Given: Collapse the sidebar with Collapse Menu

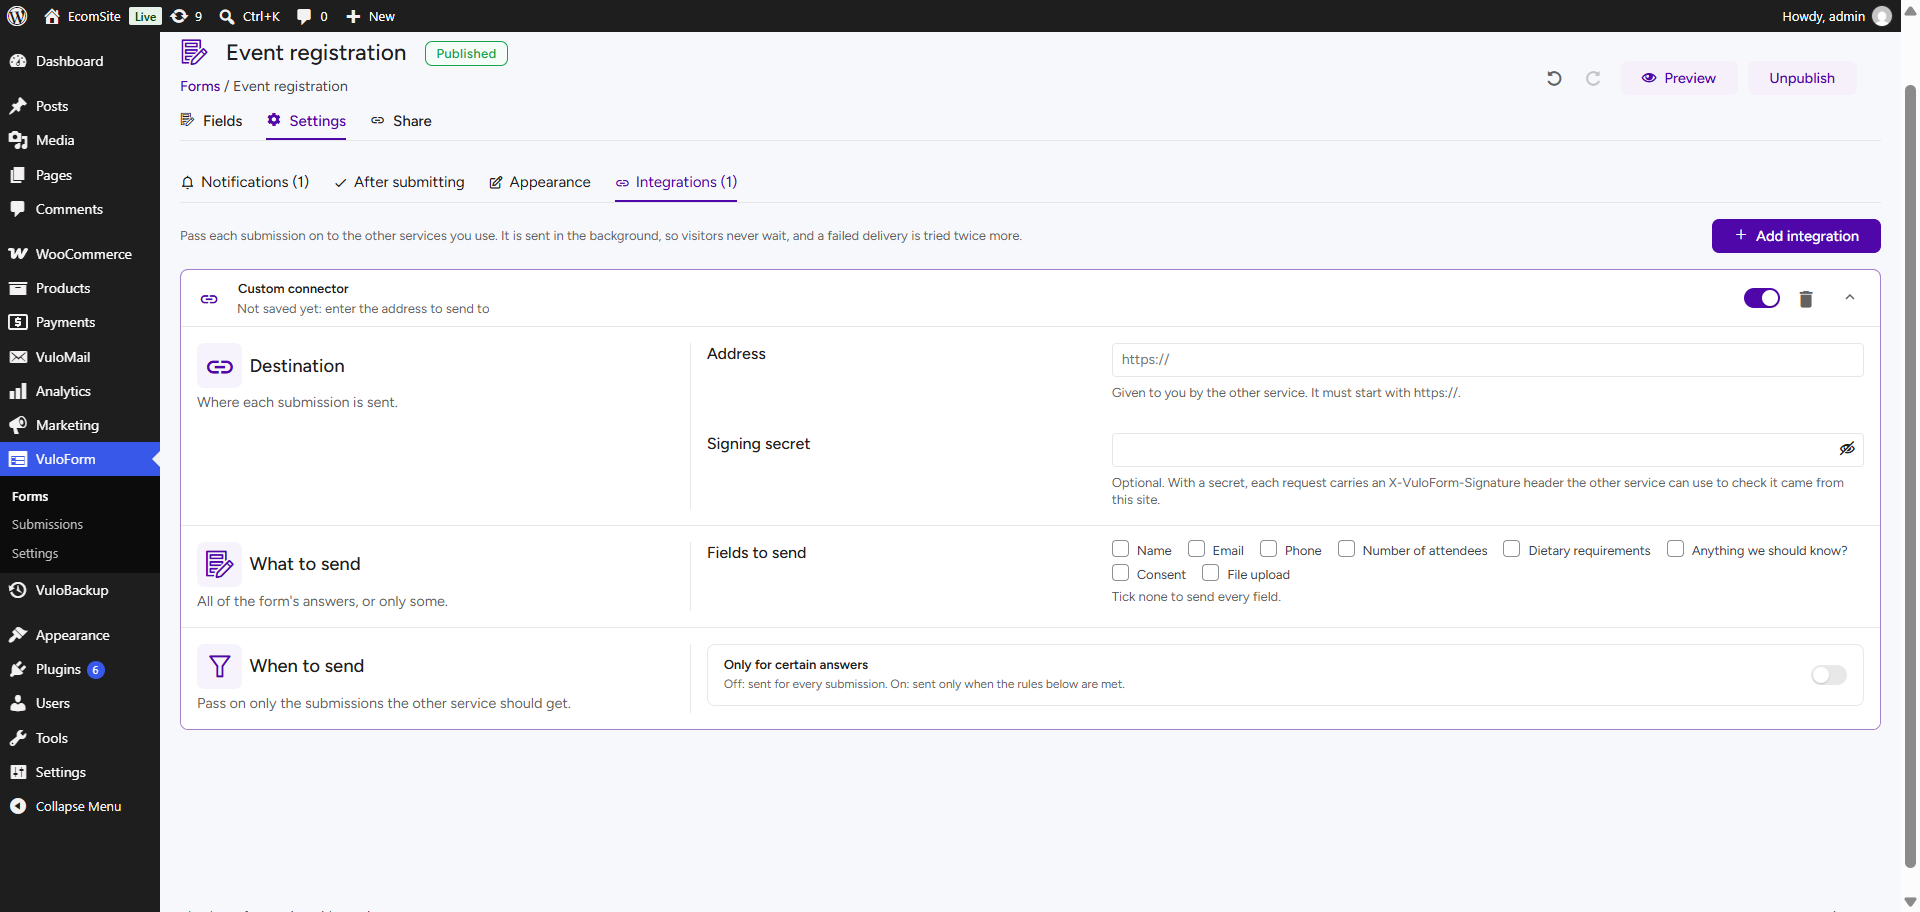Looking at the screenshot, I should (80, 806).
